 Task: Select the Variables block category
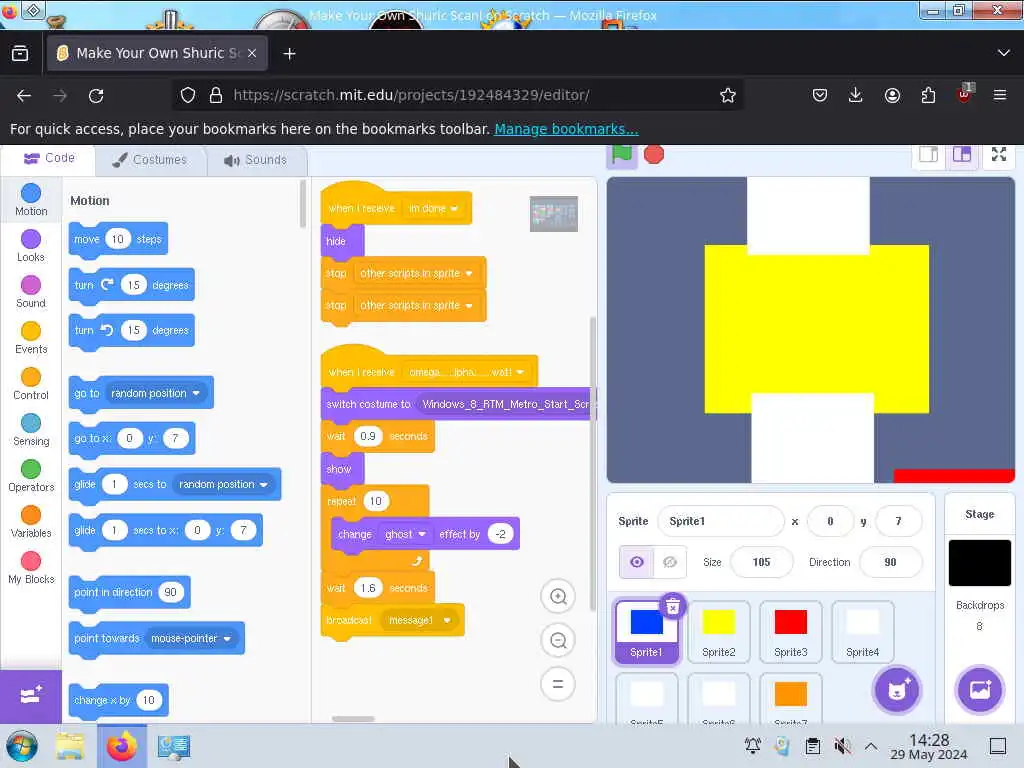pos(31,522)
